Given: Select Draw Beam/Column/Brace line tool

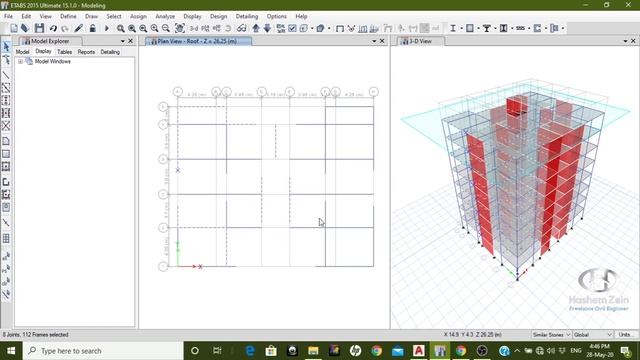Looking at the screenshot, I should (x=6, y=75).
